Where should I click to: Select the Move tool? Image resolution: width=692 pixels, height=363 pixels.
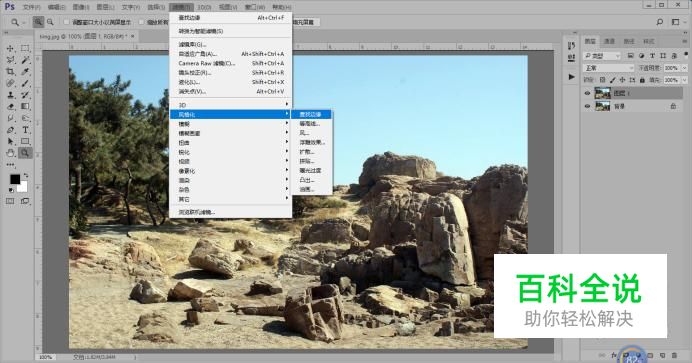[10, 49]
